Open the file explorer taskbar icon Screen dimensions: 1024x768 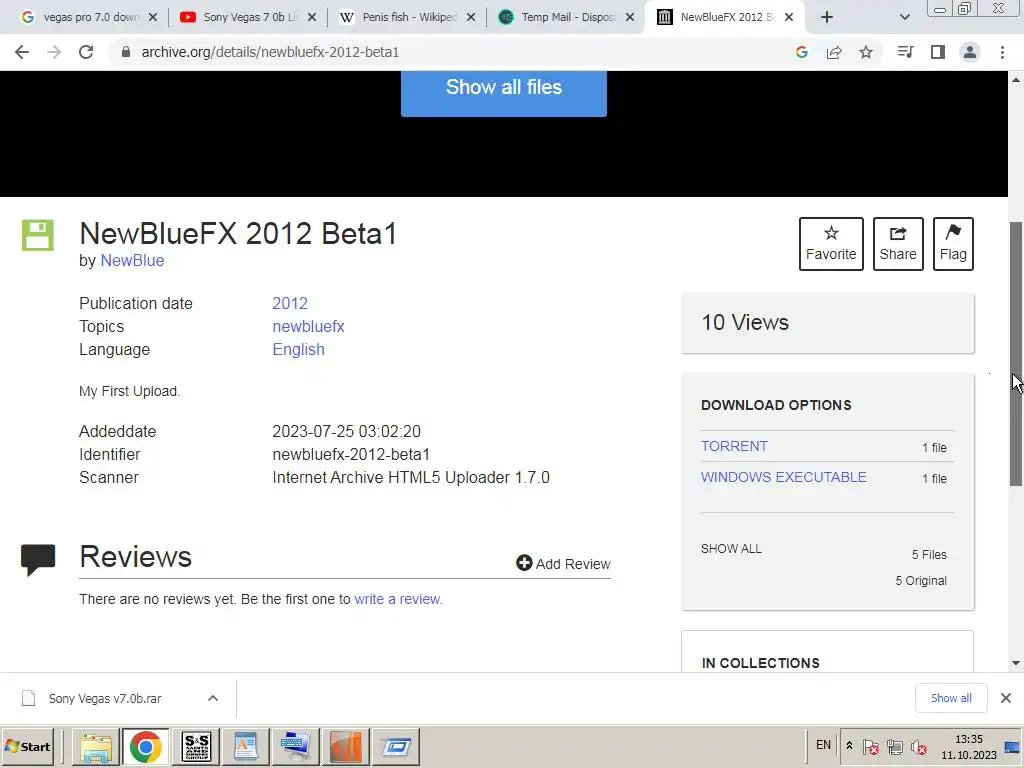(95, 747)
